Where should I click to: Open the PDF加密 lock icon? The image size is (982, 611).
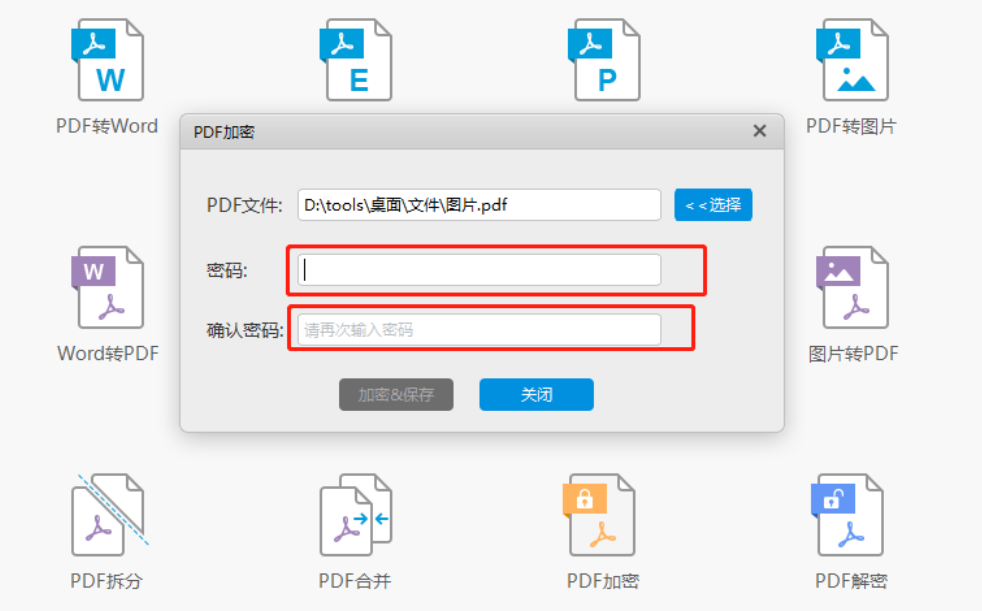(x=600, y=515)
